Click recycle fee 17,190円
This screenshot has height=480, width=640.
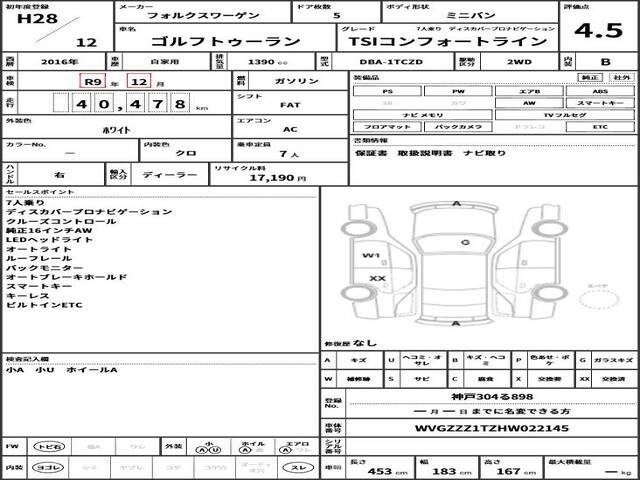click(278, 178)
